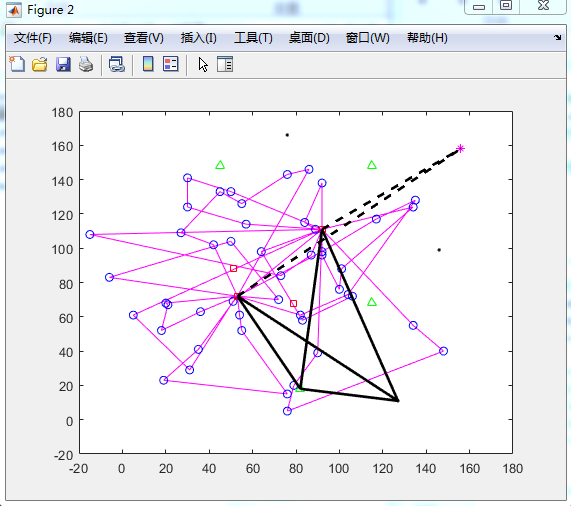Click the New Figure icon
Screen dimensions: 571x506
(17, 64)
